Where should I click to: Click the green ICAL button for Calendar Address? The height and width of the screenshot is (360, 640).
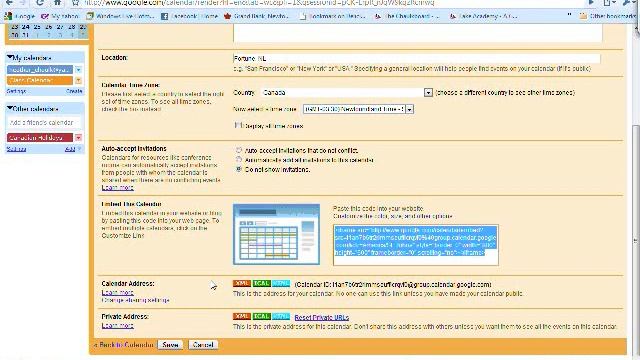pyautogui.click(x=261, y=283)
